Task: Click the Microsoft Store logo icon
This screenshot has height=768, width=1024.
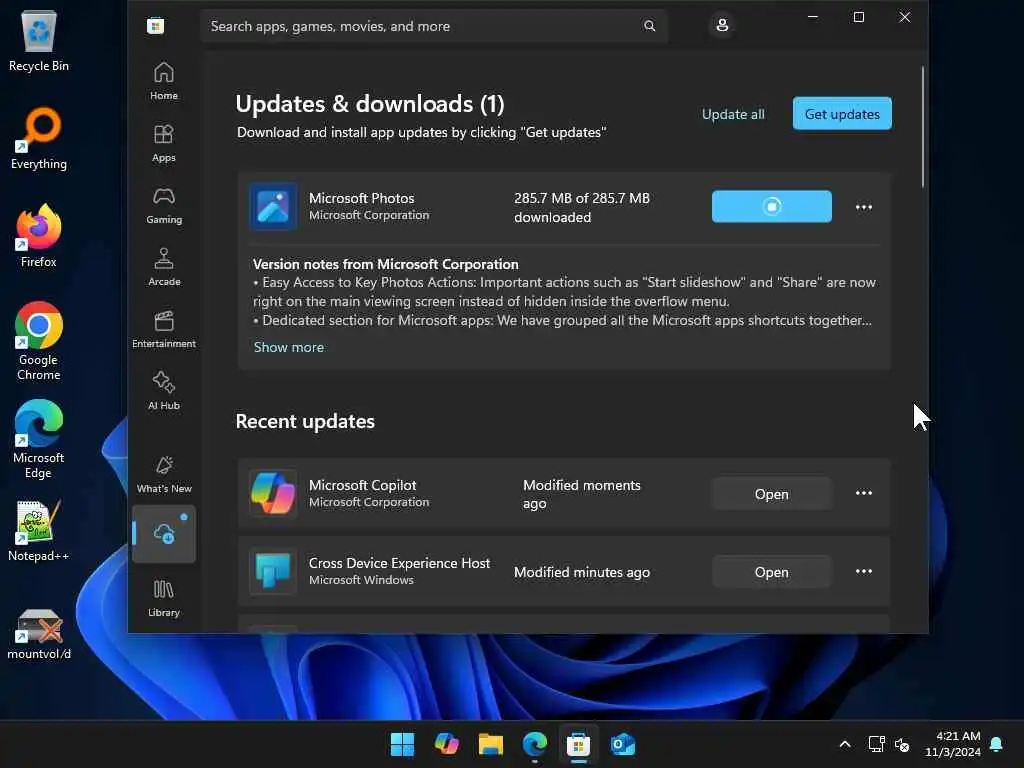Action: (x=155, y=26)
